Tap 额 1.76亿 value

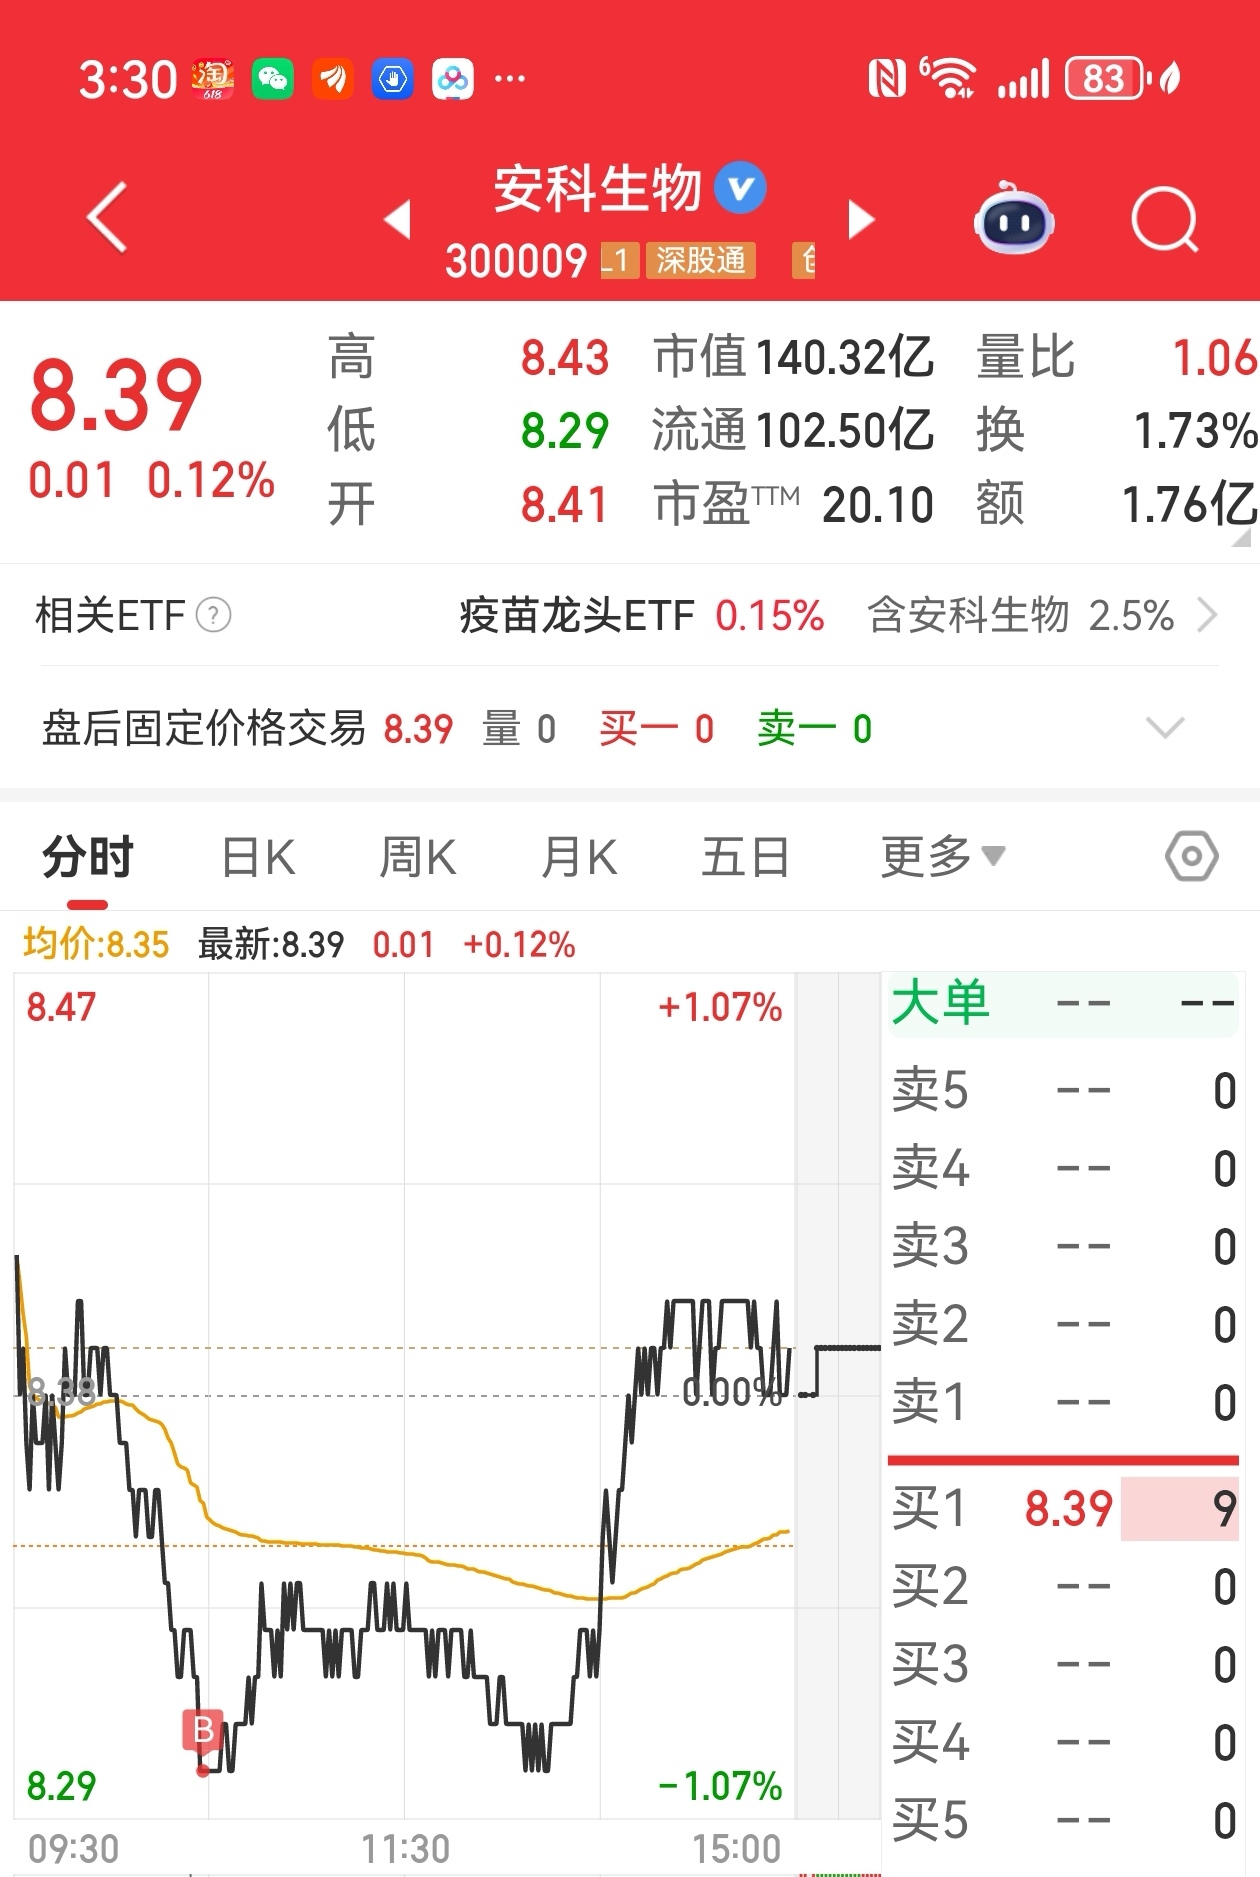1116,504
